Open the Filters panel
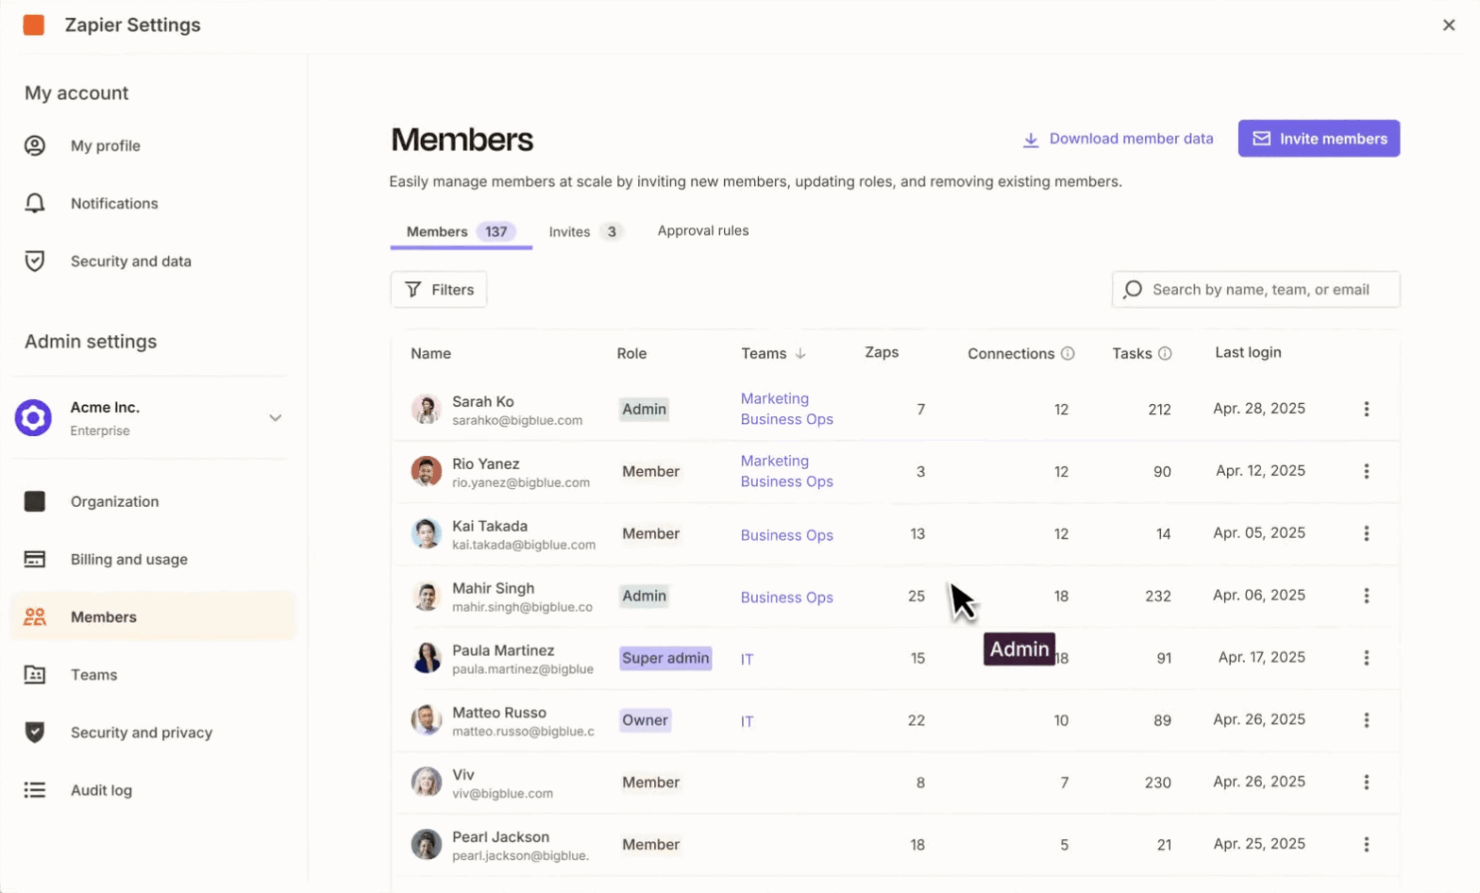 pyautogui.click(x=438, y=289)
